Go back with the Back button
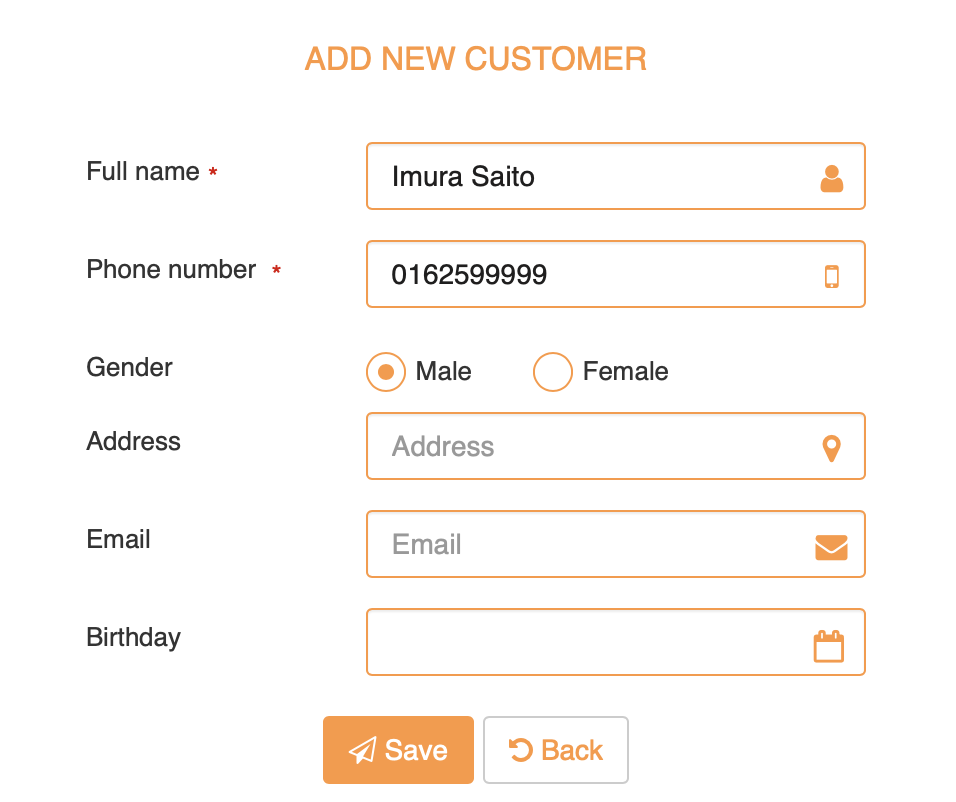The width and height of the screenshot is (956, 802). [x=556, y=750]
